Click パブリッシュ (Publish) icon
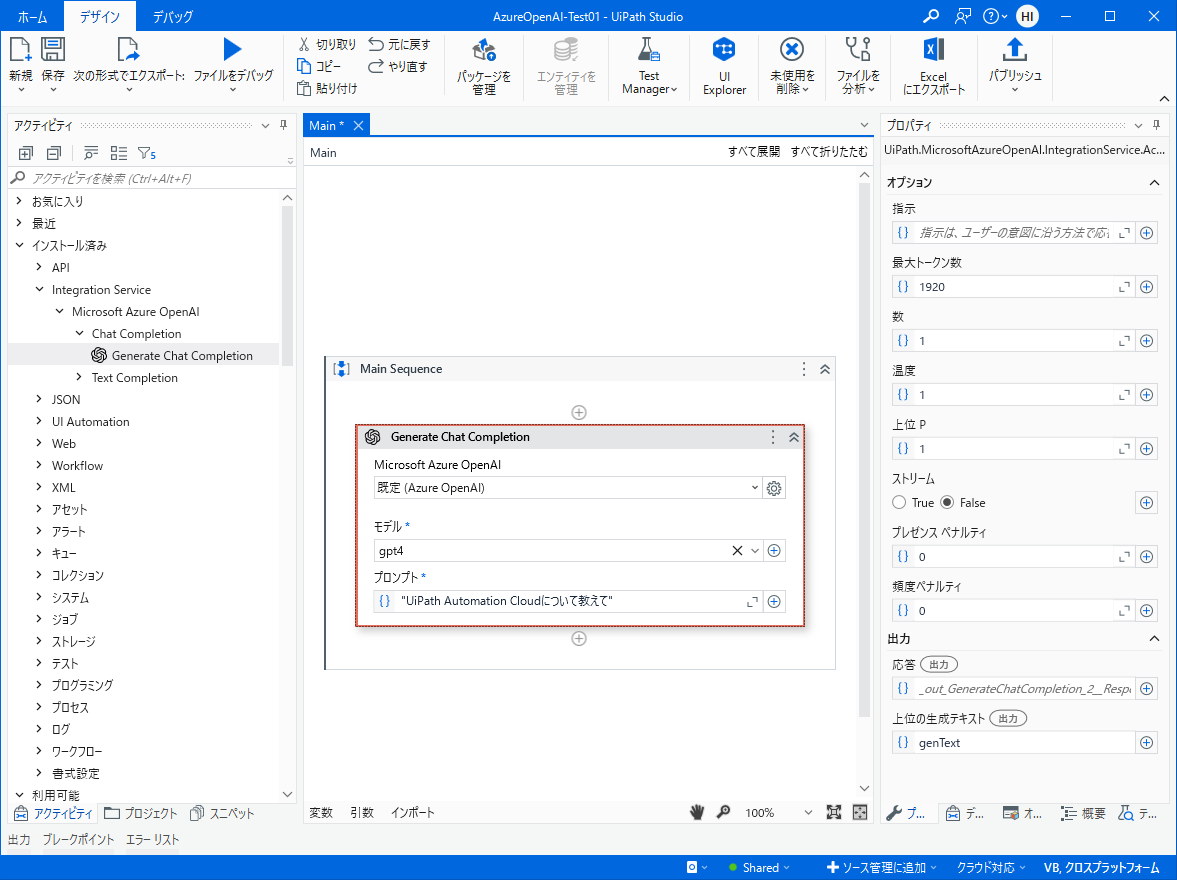This screenshot has height=880, width=1177. coord(1015,50)
